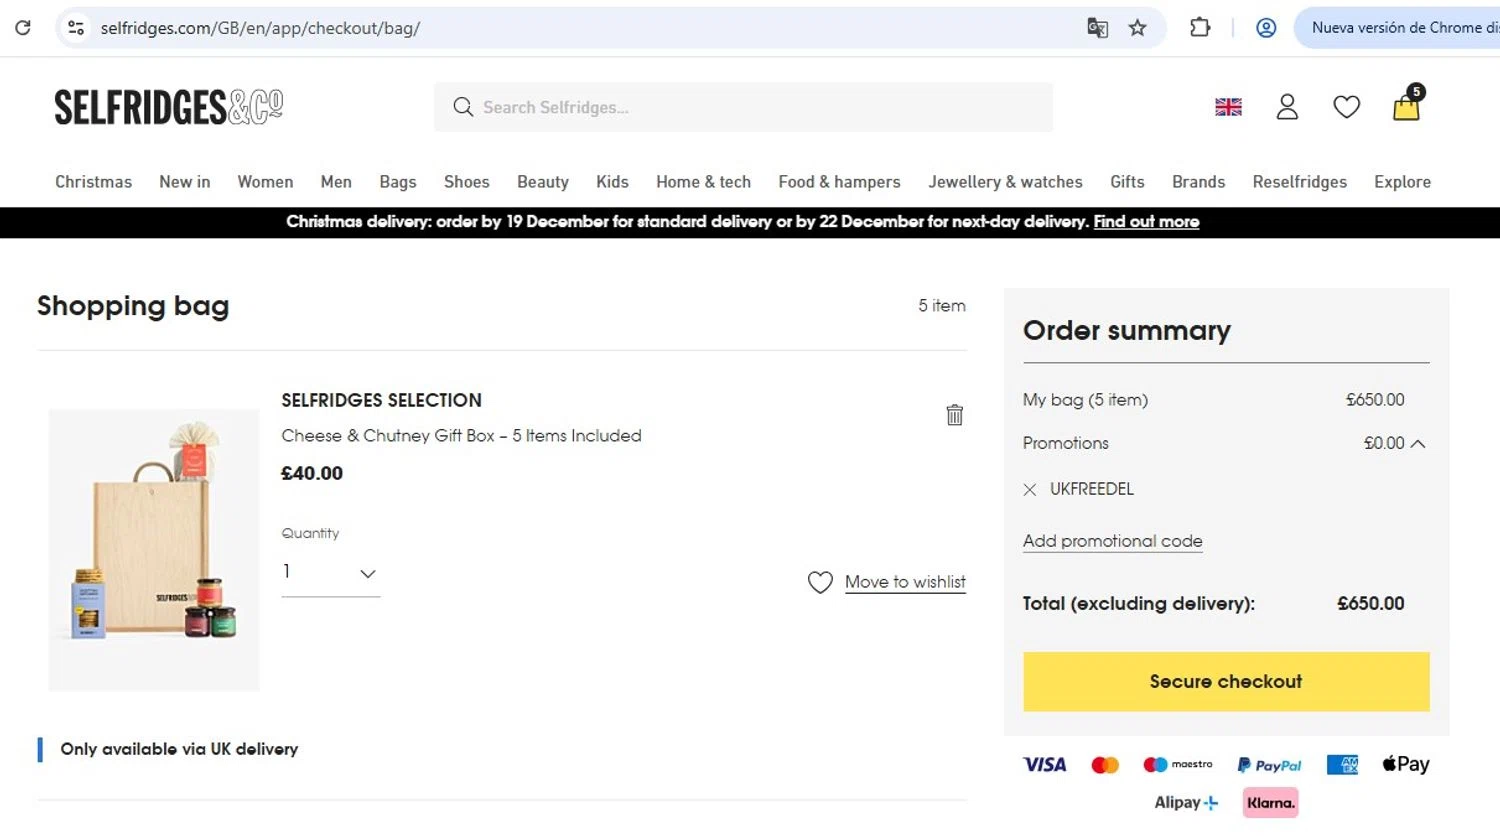Screen dimensions: 1500x836
Task: Open the Gifts menu
Action: point(1127,182)
